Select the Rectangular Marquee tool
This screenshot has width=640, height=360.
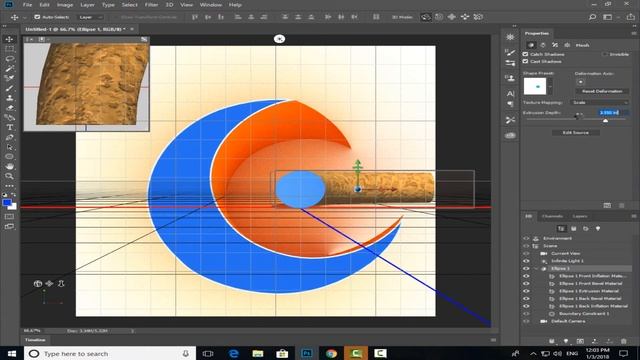click(x=9, y=49)
